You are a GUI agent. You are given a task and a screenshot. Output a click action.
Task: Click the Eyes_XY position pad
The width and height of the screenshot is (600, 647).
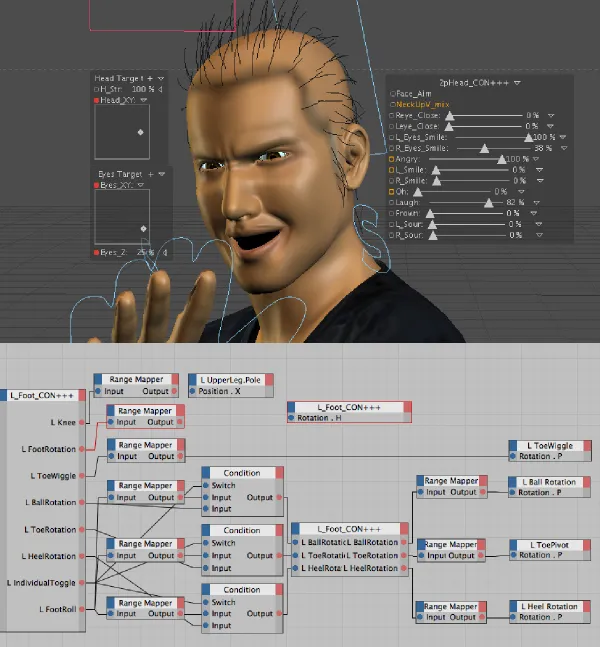click(122, 217)
